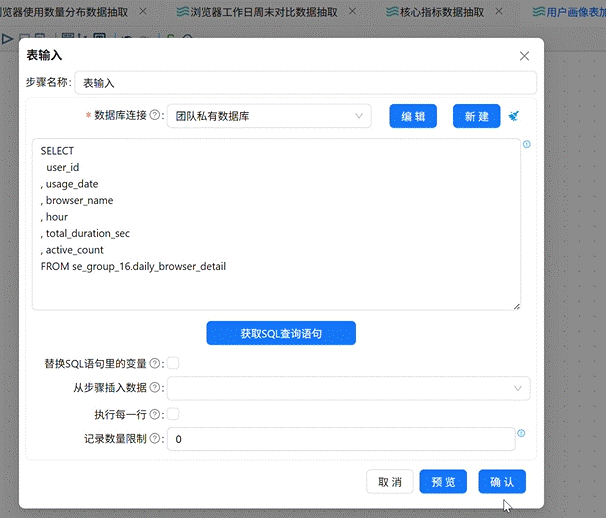Switch to 浏览器工作日周末对比数据抽取 tab

click(x=257, y=12)
